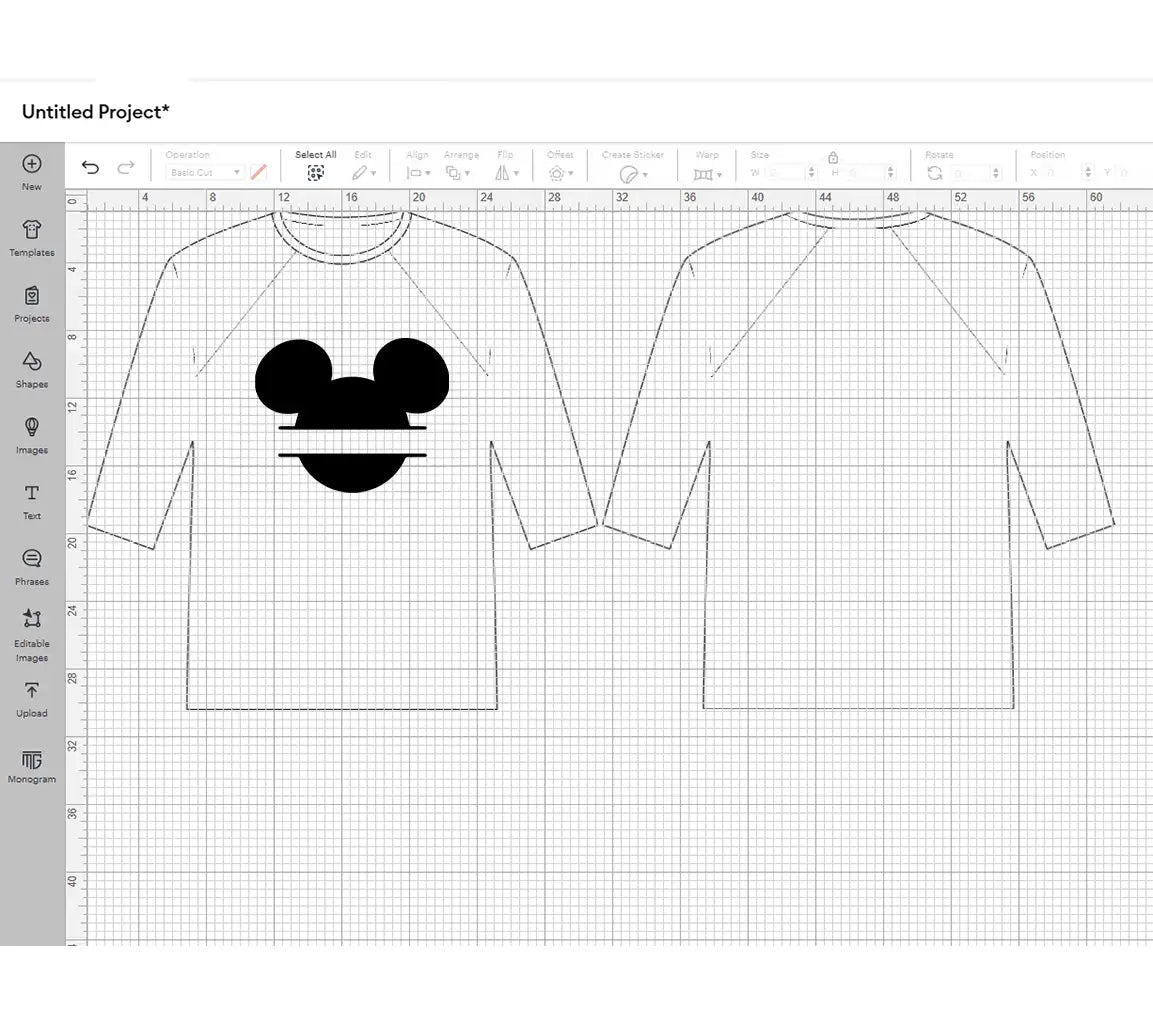Screen dimensions: 1153x1024
Task: Click the Rotate angle input field
Action: pyautogui.click(x=971, y=173)
